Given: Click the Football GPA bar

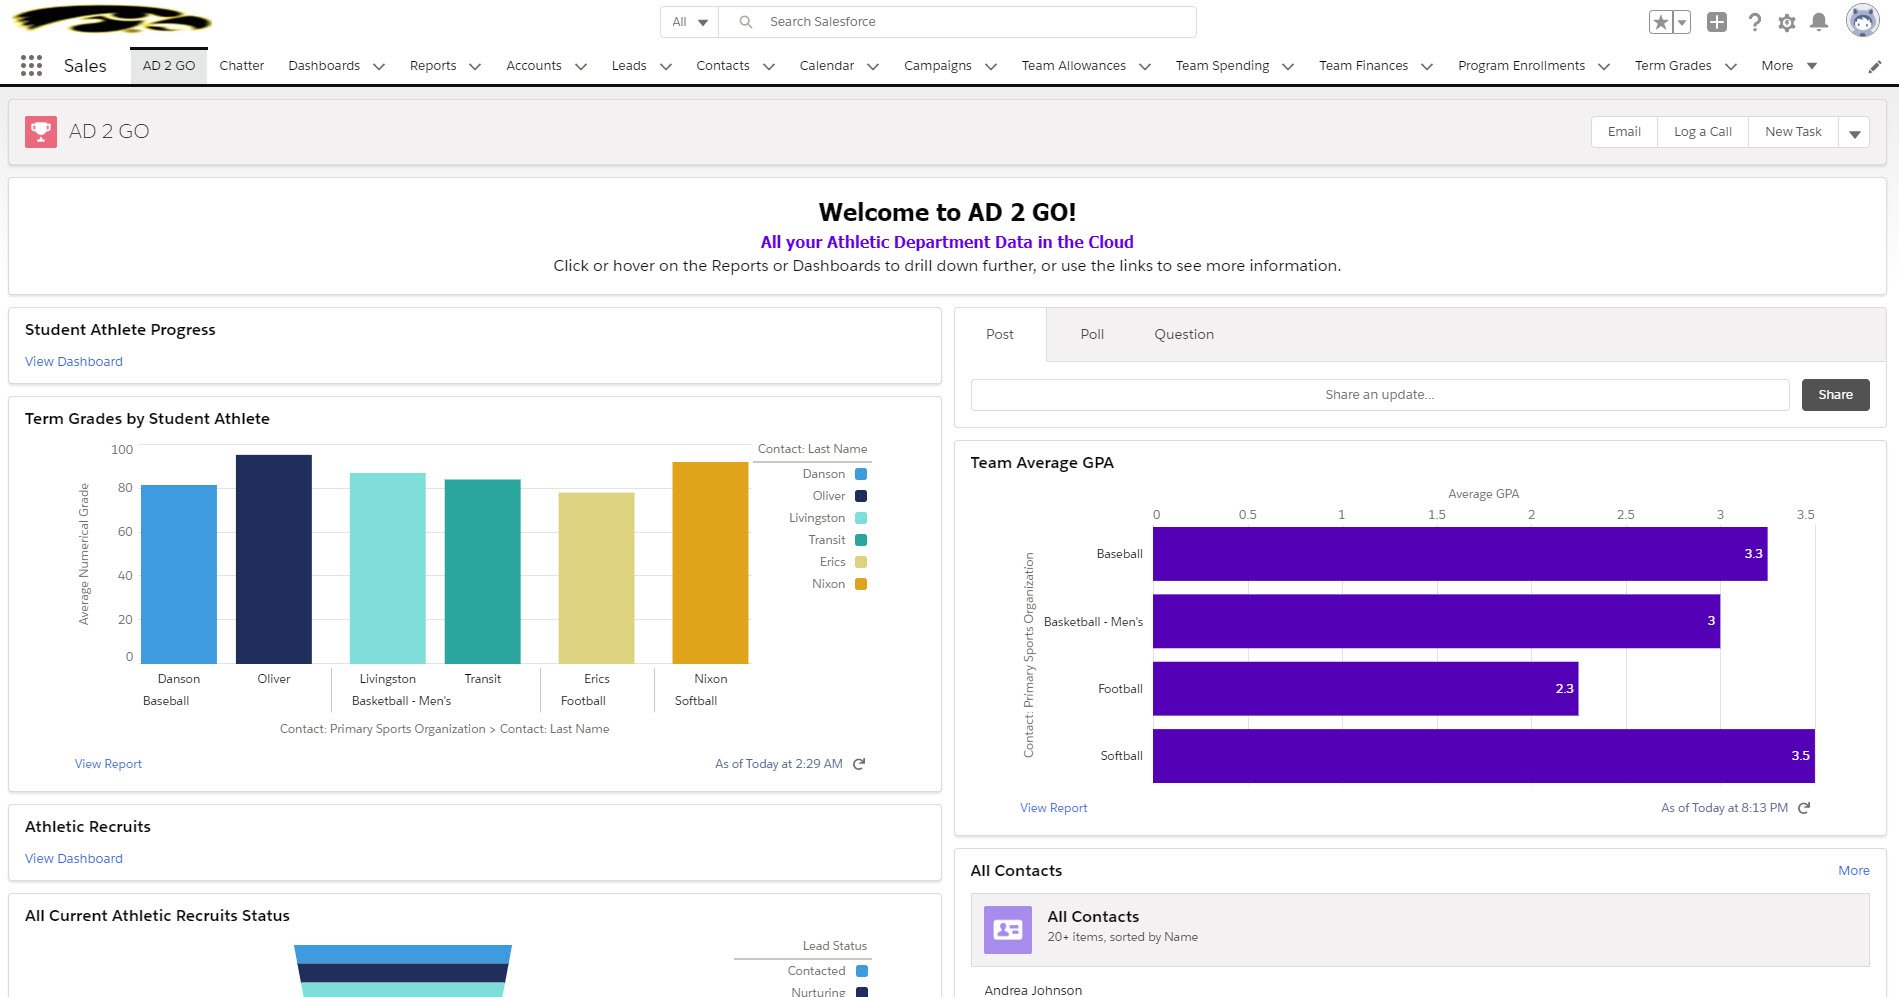Looking at the screenshot, I should [1365, 689].
